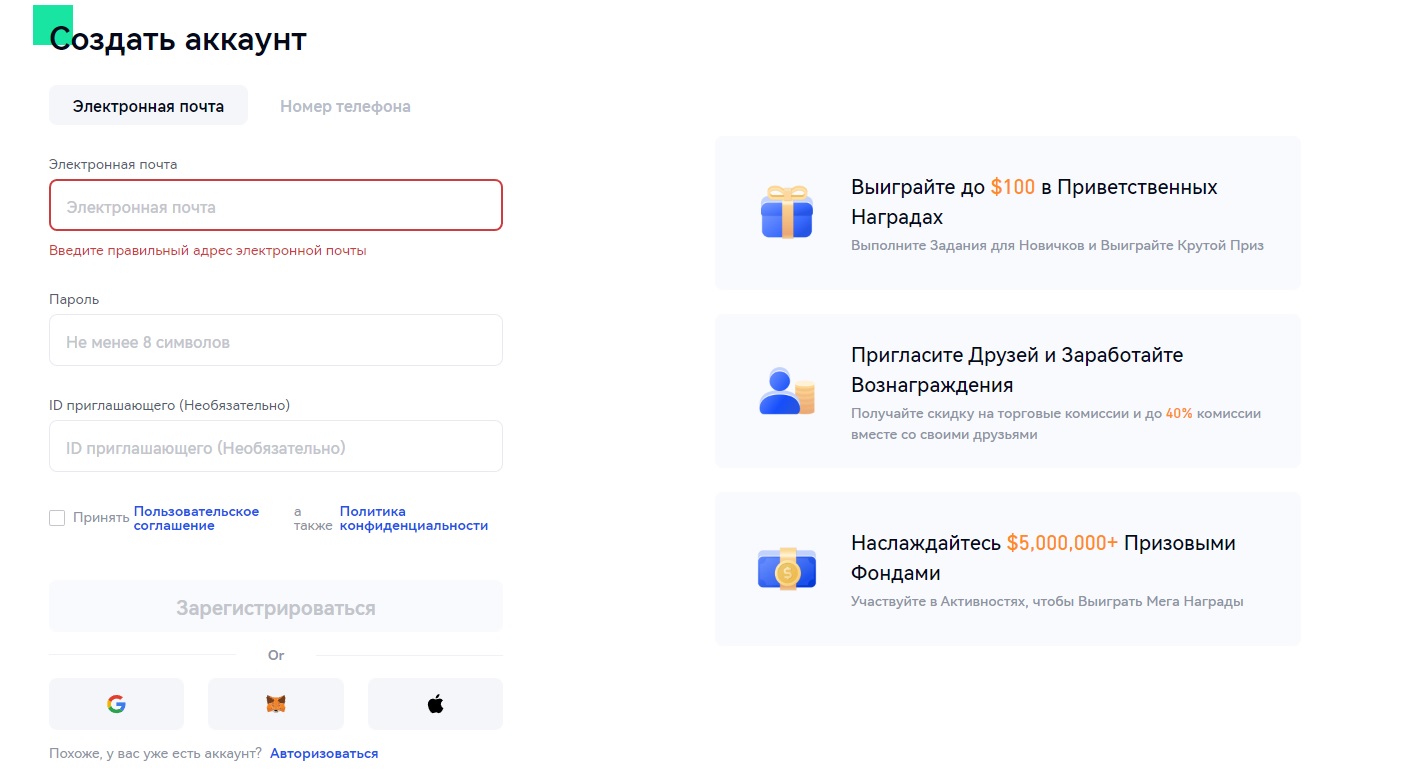This screenshot has height=769, width=1401.
Task: Click the Пароль input field
Action: (275, 341)
